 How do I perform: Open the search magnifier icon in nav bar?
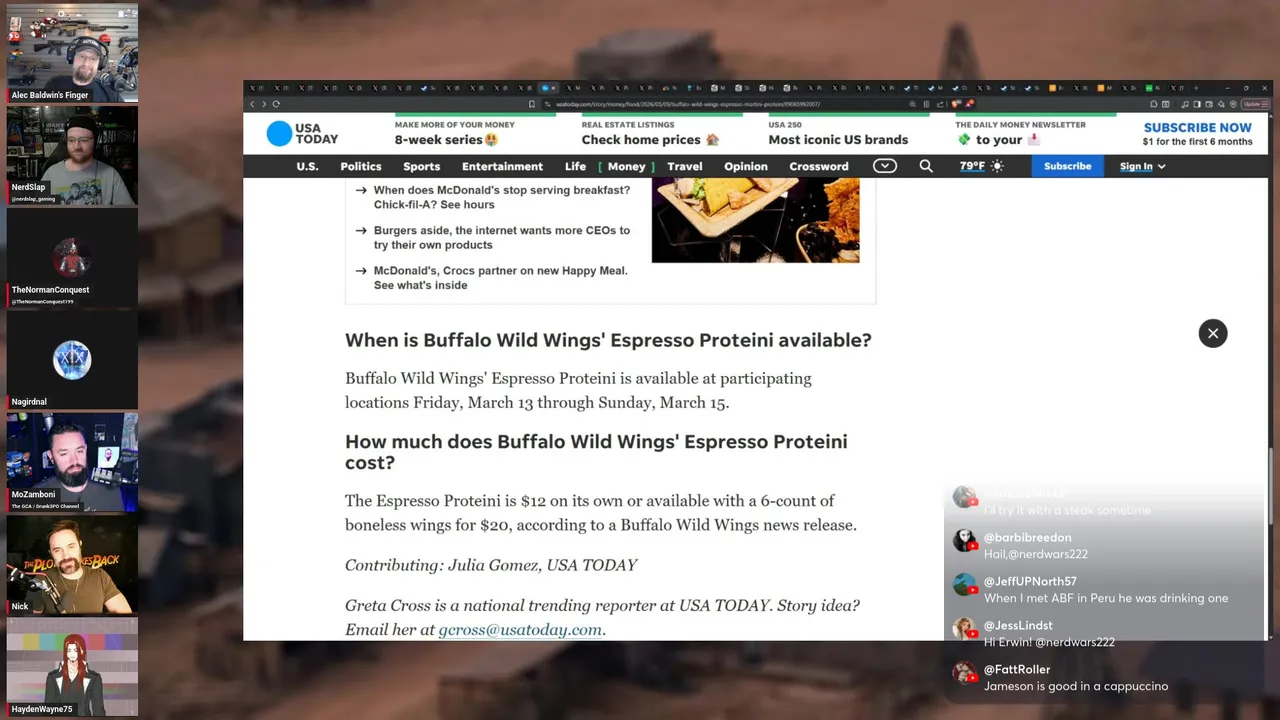(x=926, y=166)
